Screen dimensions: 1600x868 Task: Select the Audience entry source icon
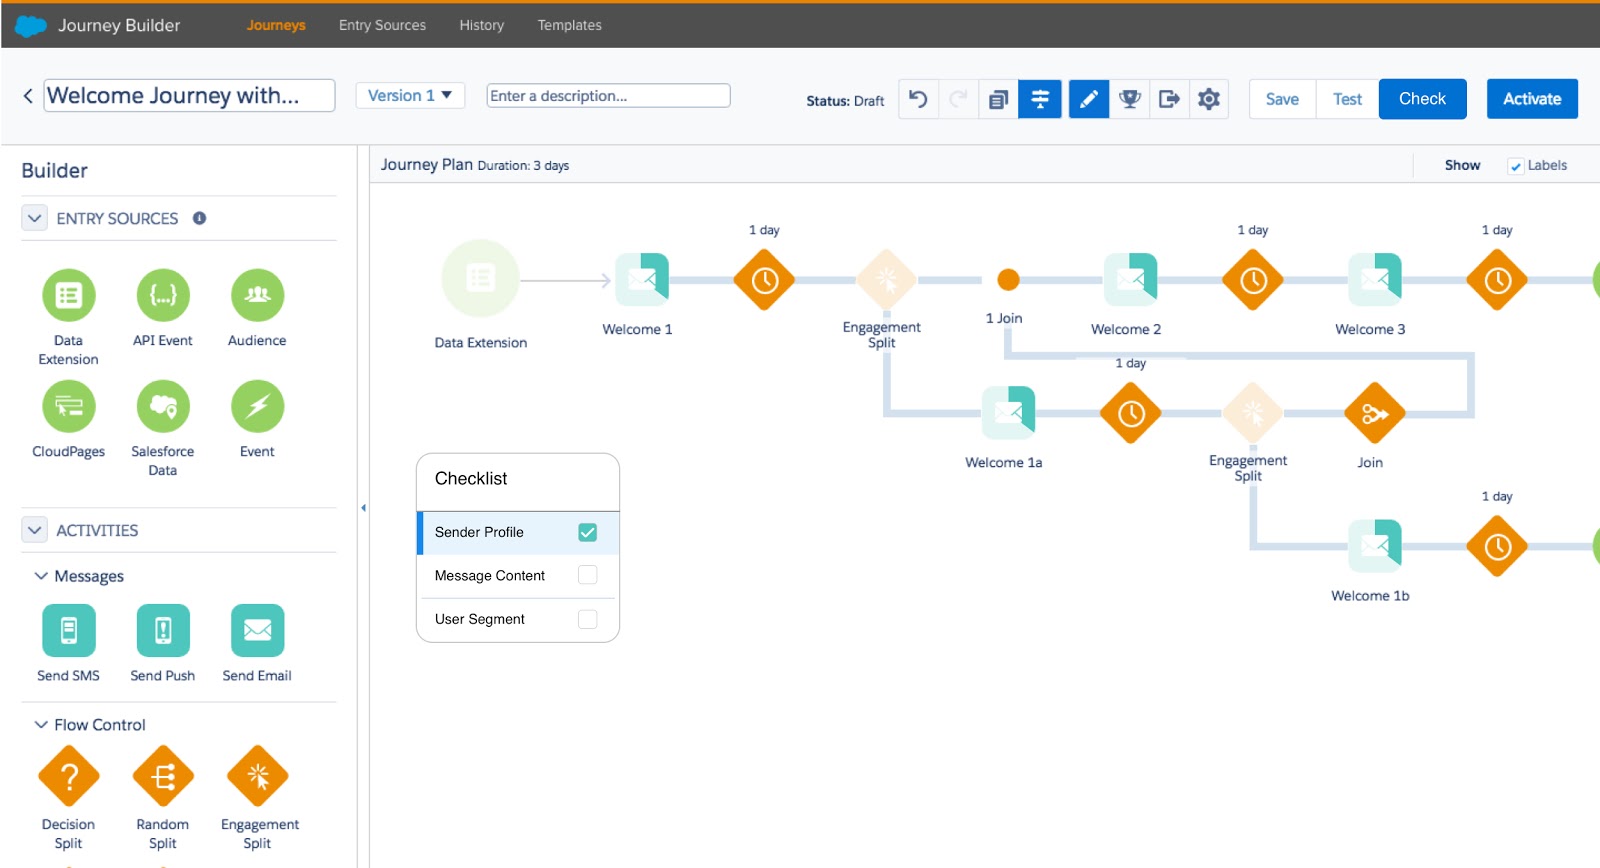pyautogui.click(x=257, y=295)
